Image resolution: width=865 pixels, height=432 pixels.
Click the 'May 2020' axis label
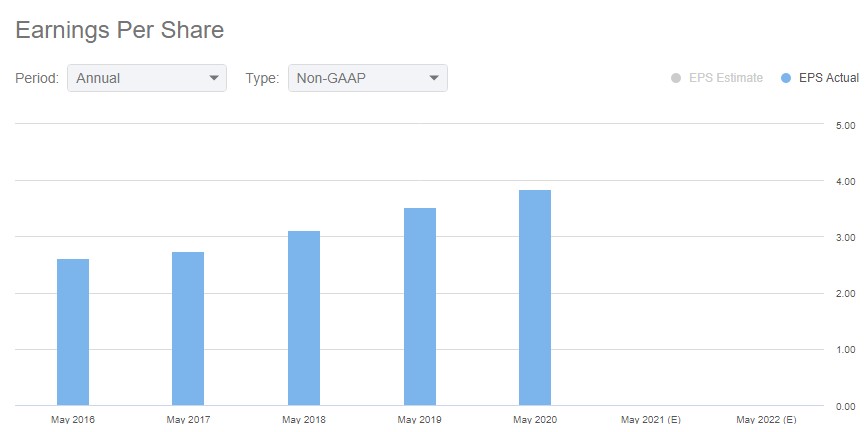[535, 420]
